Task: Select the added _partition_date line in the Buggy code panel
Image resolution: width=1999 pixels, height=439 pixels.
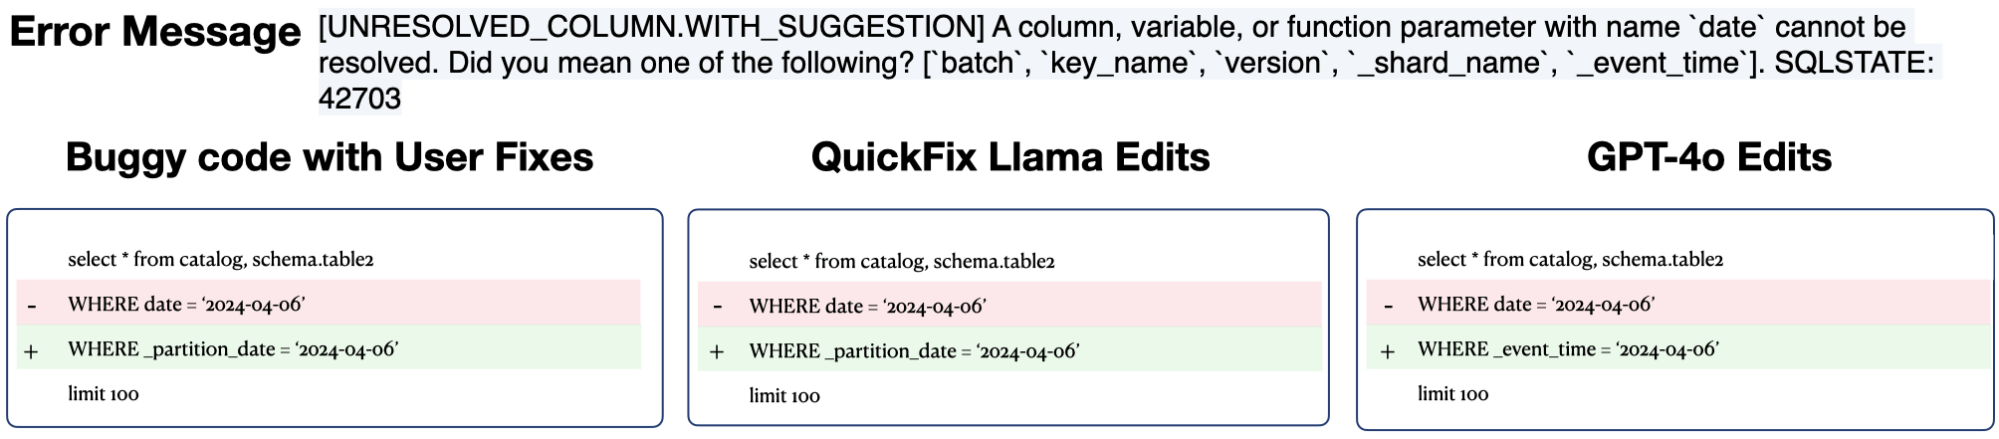Action: (232, 349)
